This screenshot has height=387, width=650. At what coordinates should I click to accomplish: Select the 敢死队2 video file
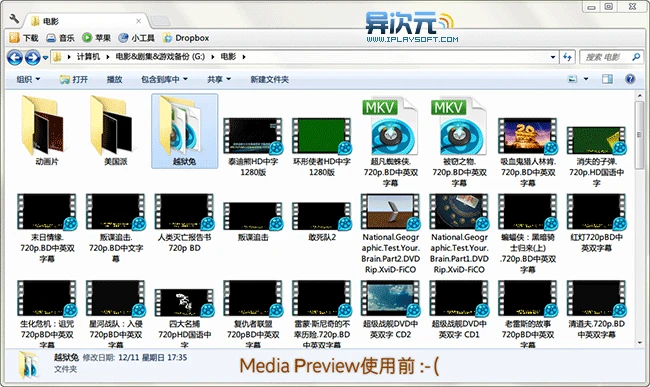point(322,222)
